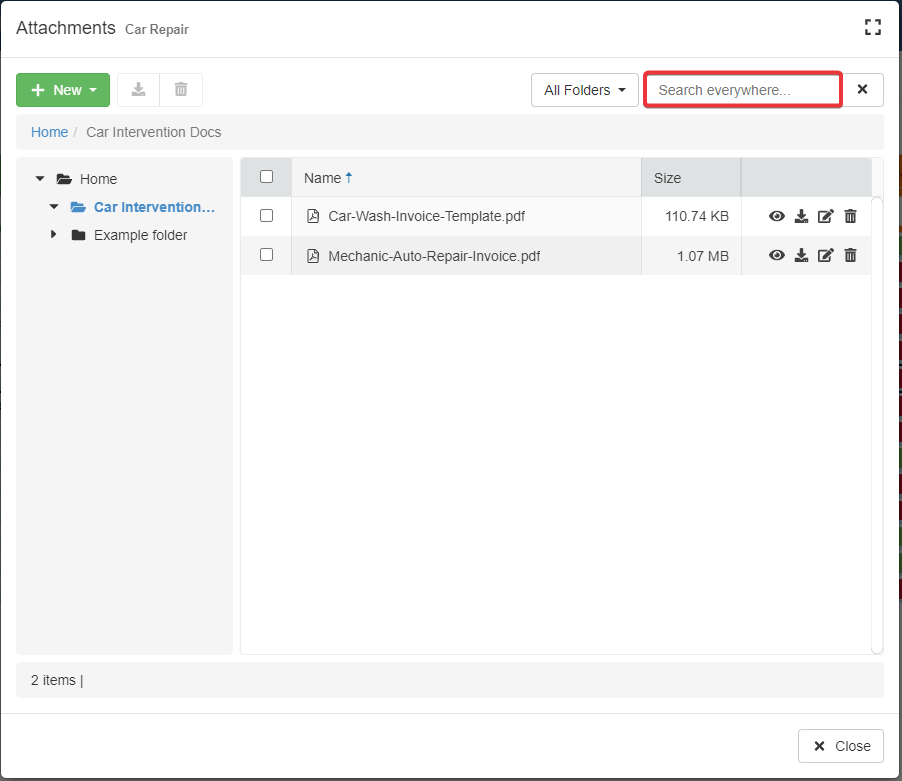Tick the Mechanic-Auto-Repair-Invoice.pdf checkbox
This screenshot has height=781, width=902.
click(x=266, y=255)
